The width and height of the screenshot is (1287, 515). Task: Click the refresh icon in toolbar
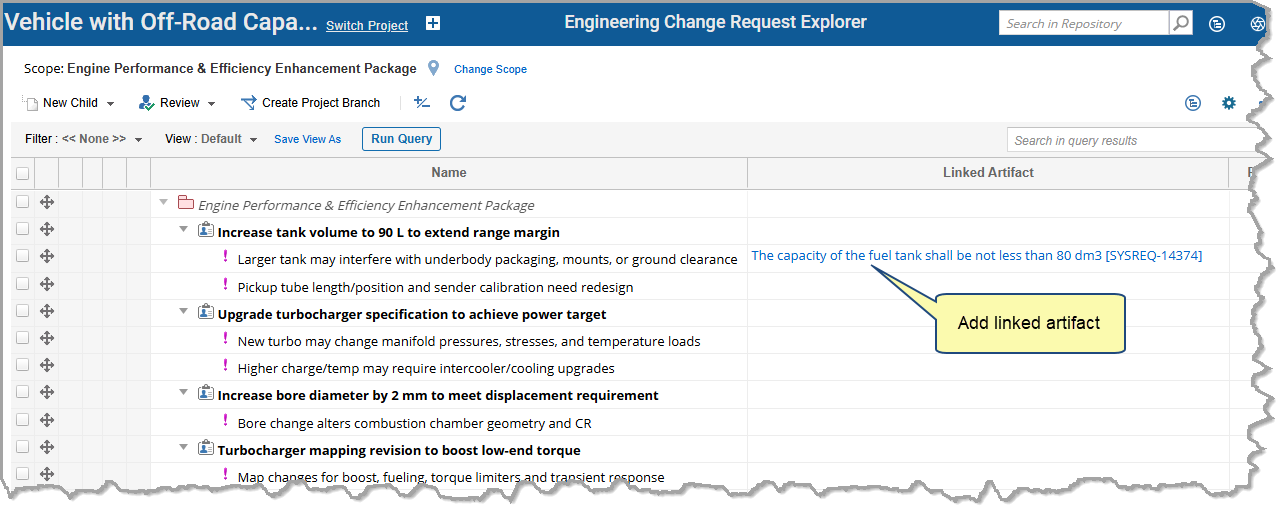coord(458,103)
